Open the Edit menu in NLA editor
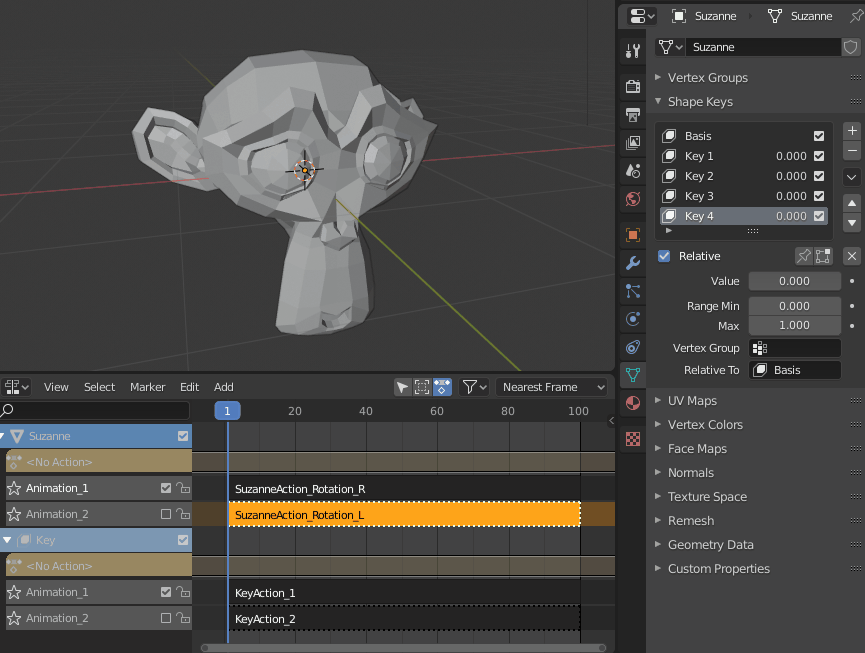865x653 pixels. pyautogui.click(x=189, y=387)
